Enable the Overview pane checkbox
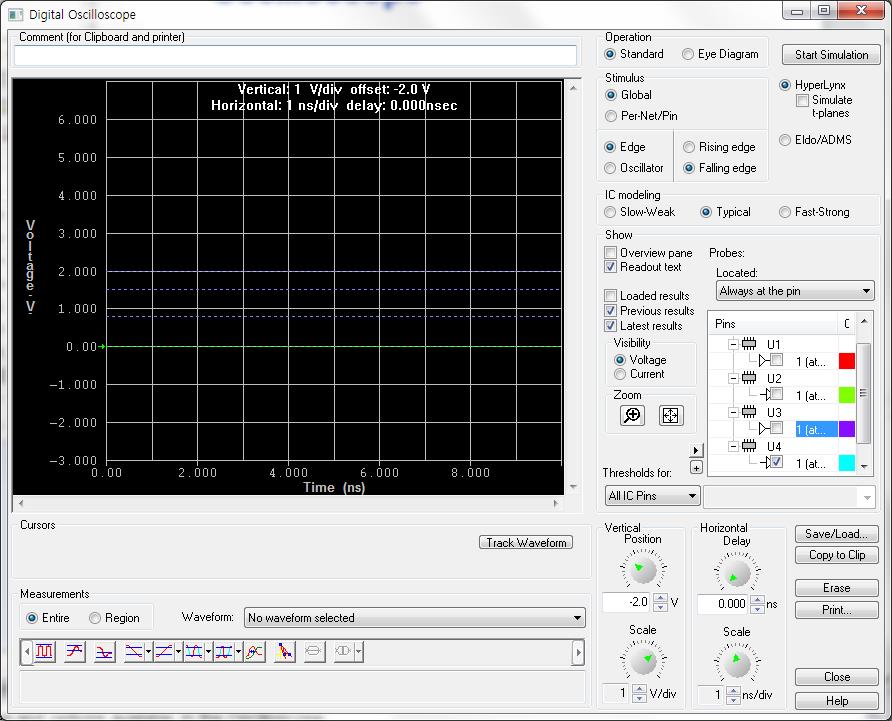The image size is (892, 721). tap(610, 253)
